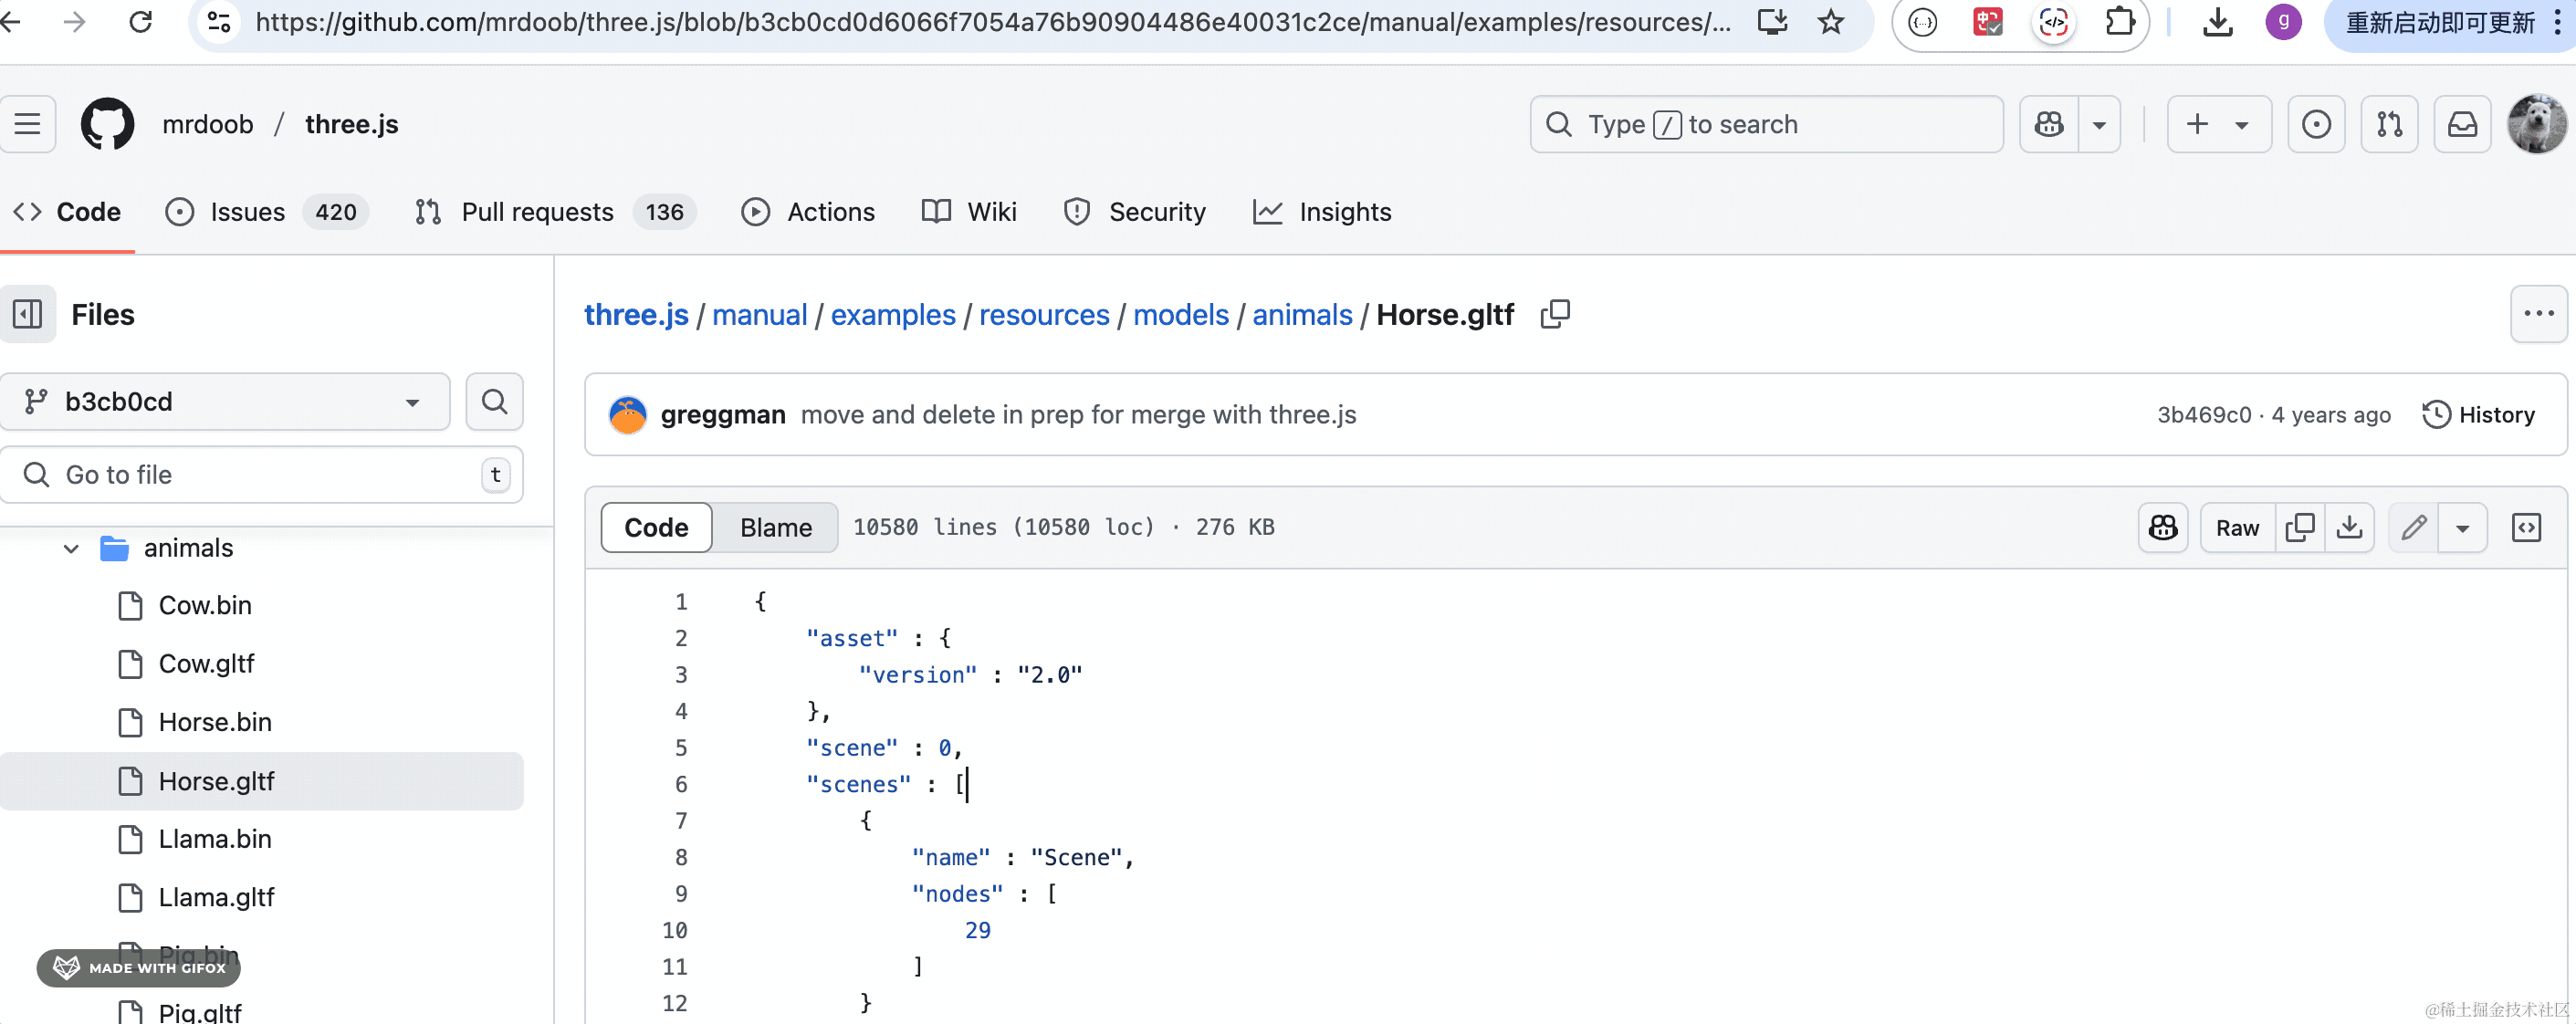Image resolution: width=2576 pixels, height=1024 pixels.
Task: Open the b3cb0cd branch selector dropdown
Action: click(x=224, y=401)
